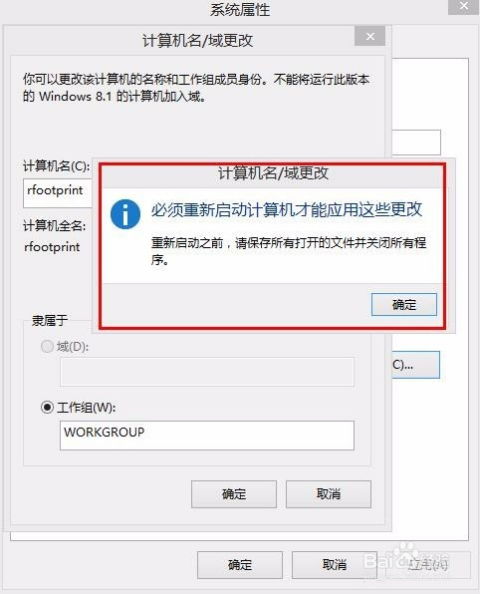
Task: Close the 系统属性 window with its X button
Action: 463,7
